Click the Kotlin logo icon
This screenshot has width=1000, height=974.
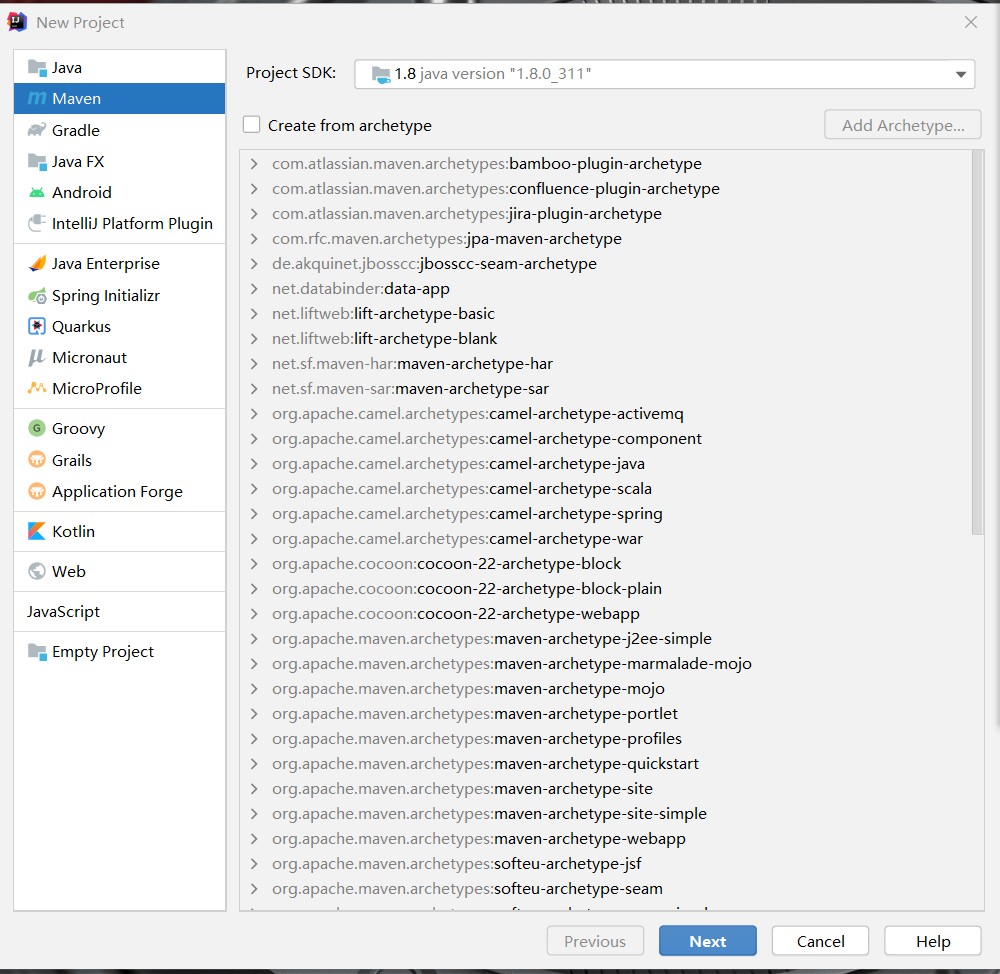point(37,532)
